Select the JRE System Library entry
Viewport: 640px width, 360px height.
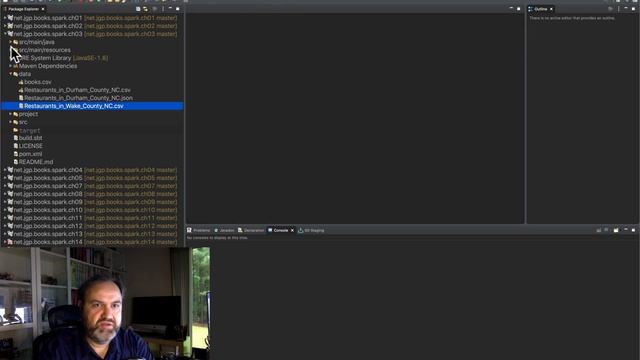tap(63, 58)
